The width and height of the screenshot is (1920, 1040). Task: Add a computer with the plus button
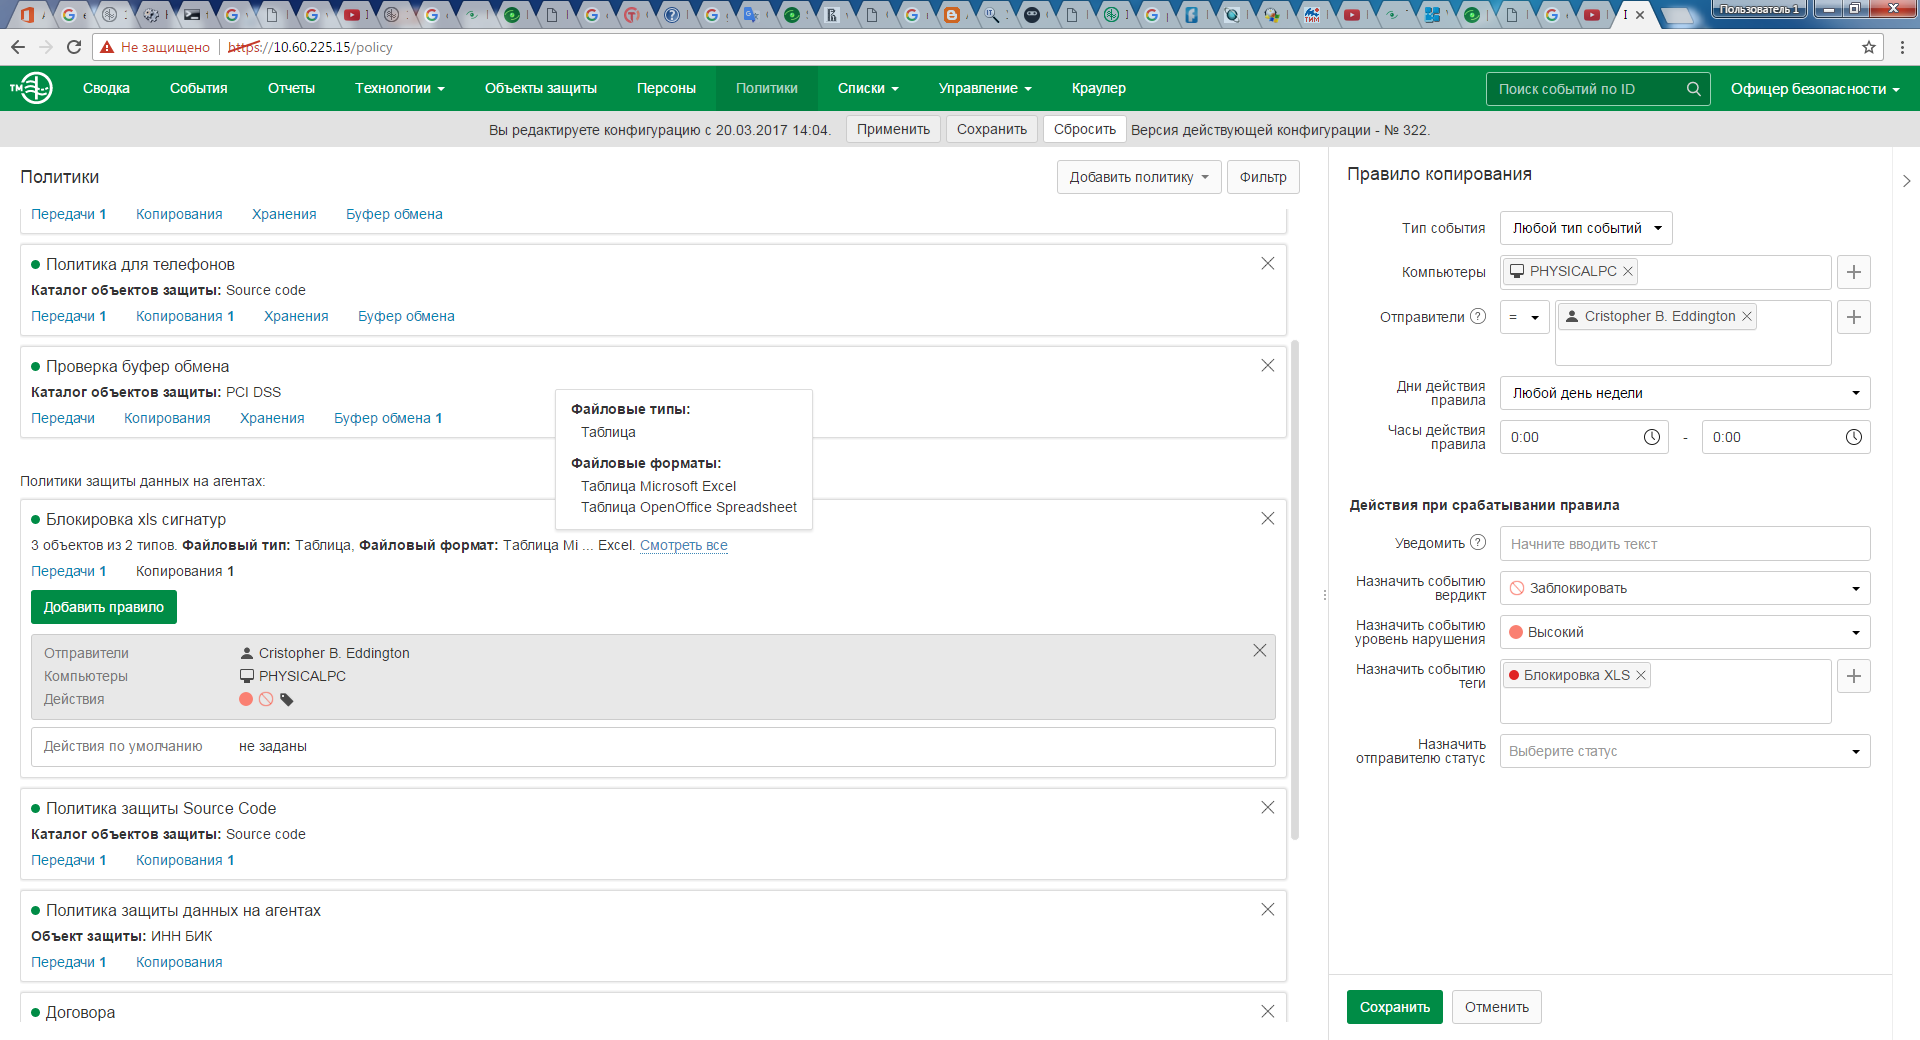[1854, 272]
